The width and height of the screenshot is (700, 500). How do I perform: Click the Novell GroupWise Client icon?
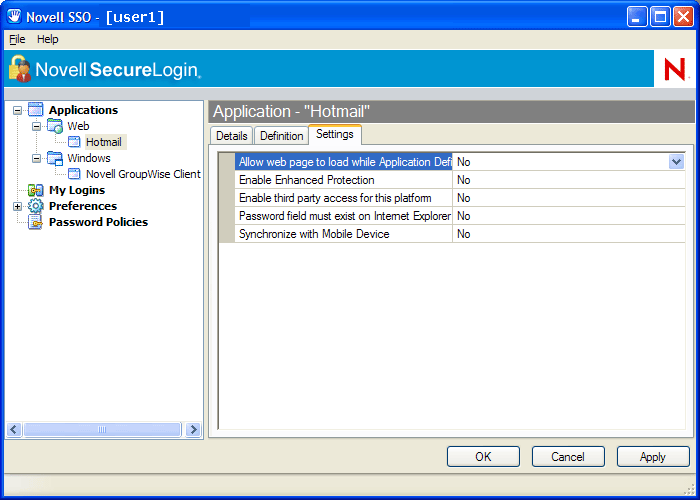pos(74,174)
